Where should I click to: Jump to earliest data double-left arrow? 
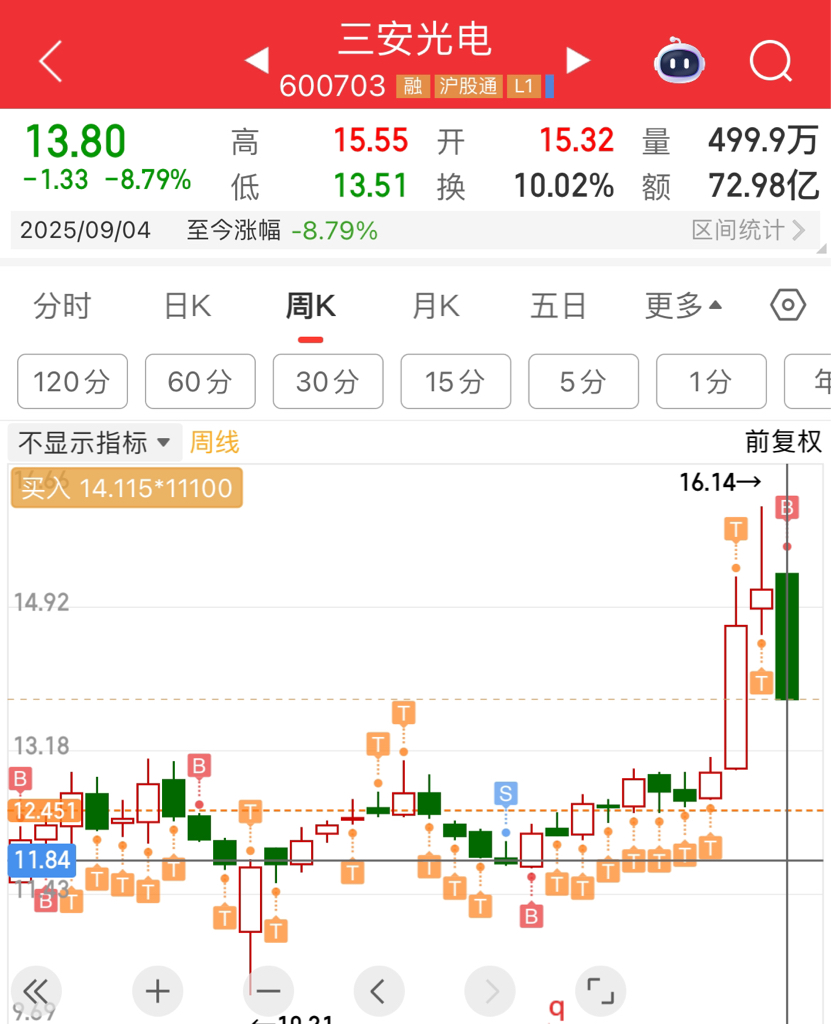tap(37, 991)
